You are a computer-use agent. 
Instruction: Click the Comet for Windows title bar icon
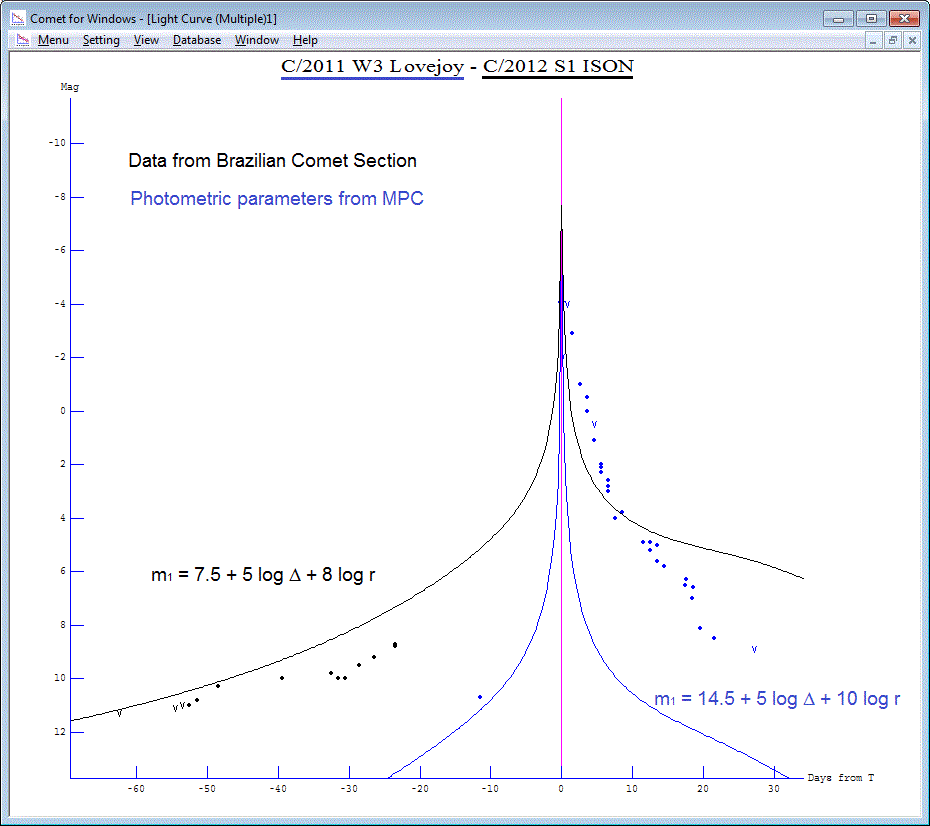pos(17,19)
